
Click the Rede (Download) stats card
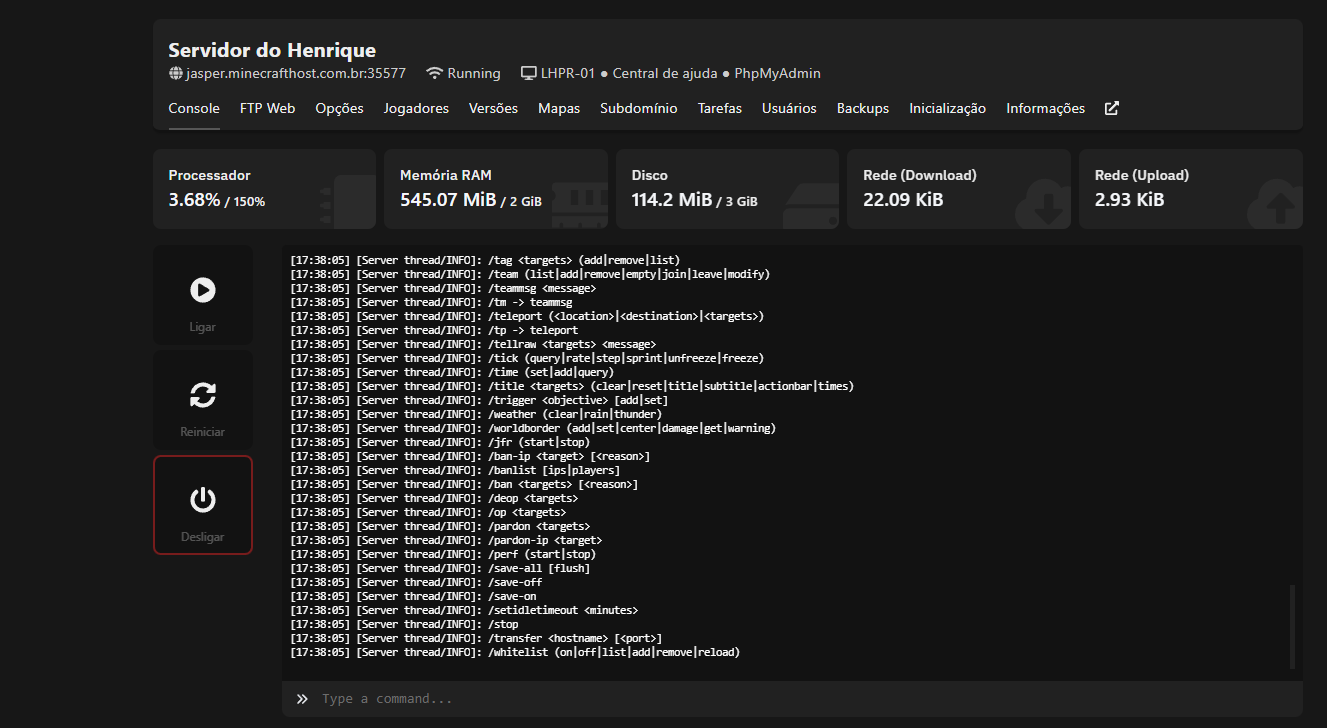tap(958, 189)
